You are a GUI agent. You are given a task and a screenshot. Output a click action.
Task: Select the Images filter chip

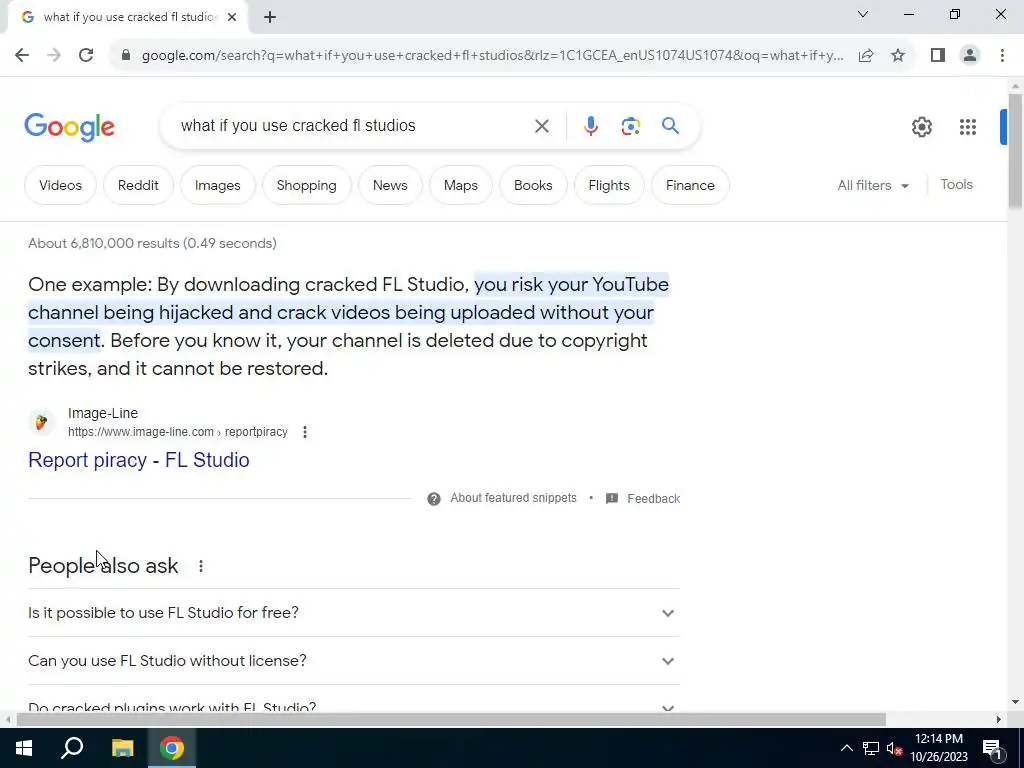tap(217, 185)
